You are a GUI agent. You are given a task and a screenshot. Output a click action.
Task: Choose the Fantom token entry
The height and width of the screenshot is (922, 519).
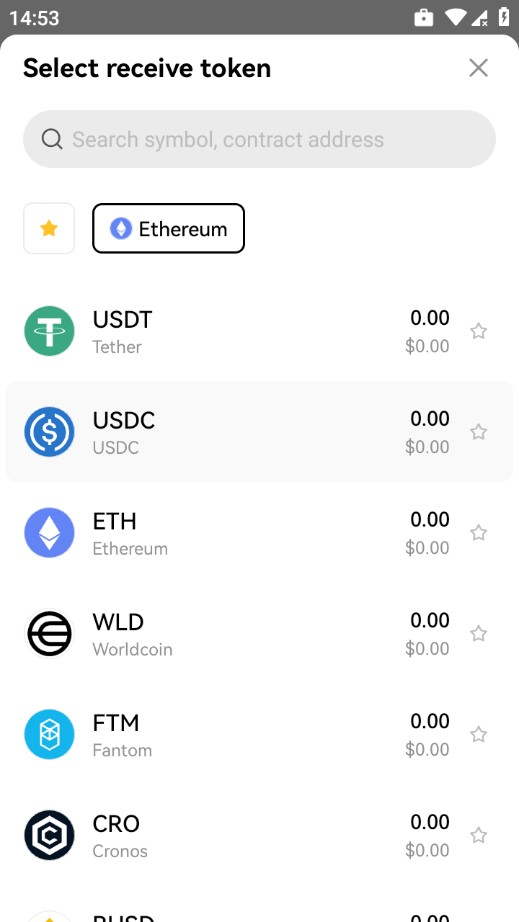tap(259, 734)
